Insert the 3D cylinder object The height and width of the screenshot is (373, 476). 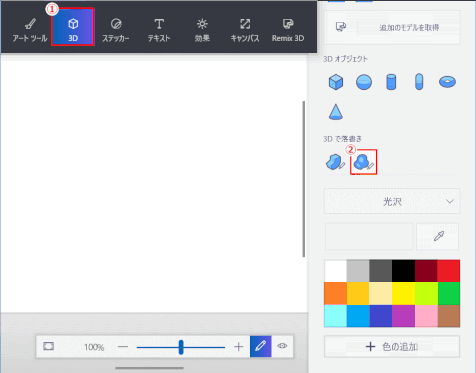391,82
